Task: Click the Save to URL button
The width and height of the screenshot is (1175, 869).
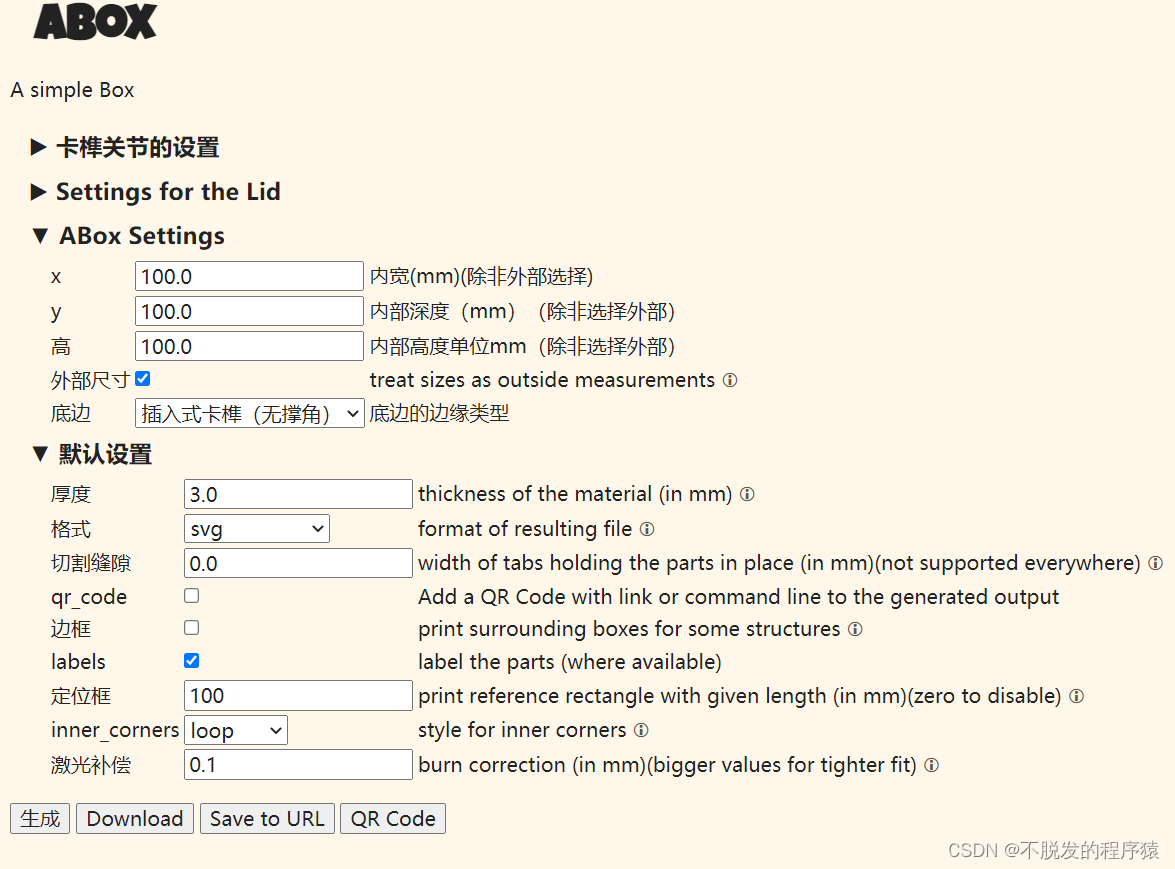Action: (x=267, y=818)
